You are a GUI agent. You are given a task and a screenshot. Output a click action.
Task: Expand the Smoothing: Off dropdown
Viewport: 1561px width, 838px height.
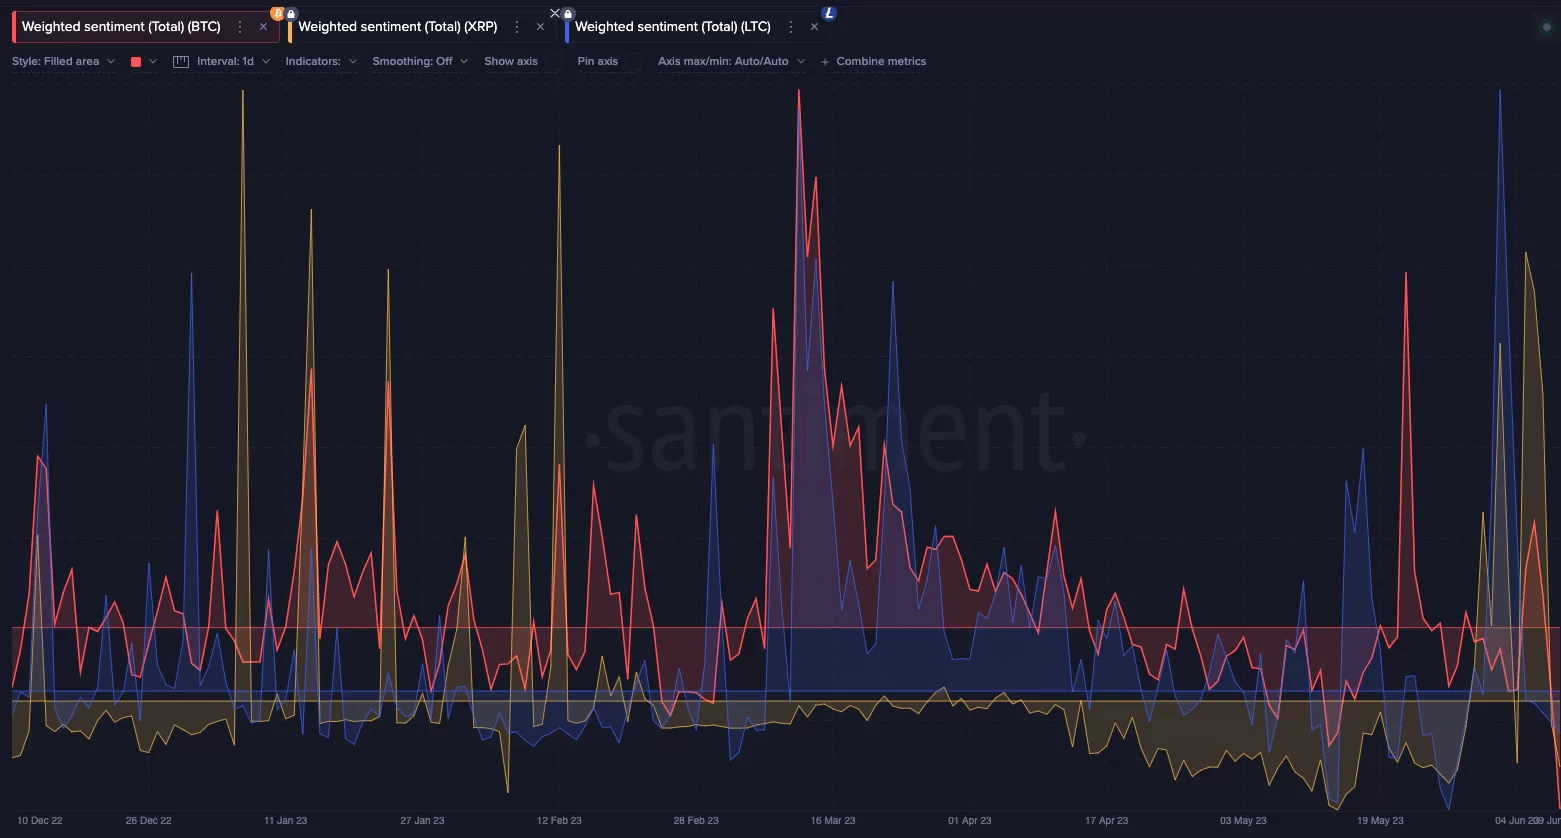point(419,62)
